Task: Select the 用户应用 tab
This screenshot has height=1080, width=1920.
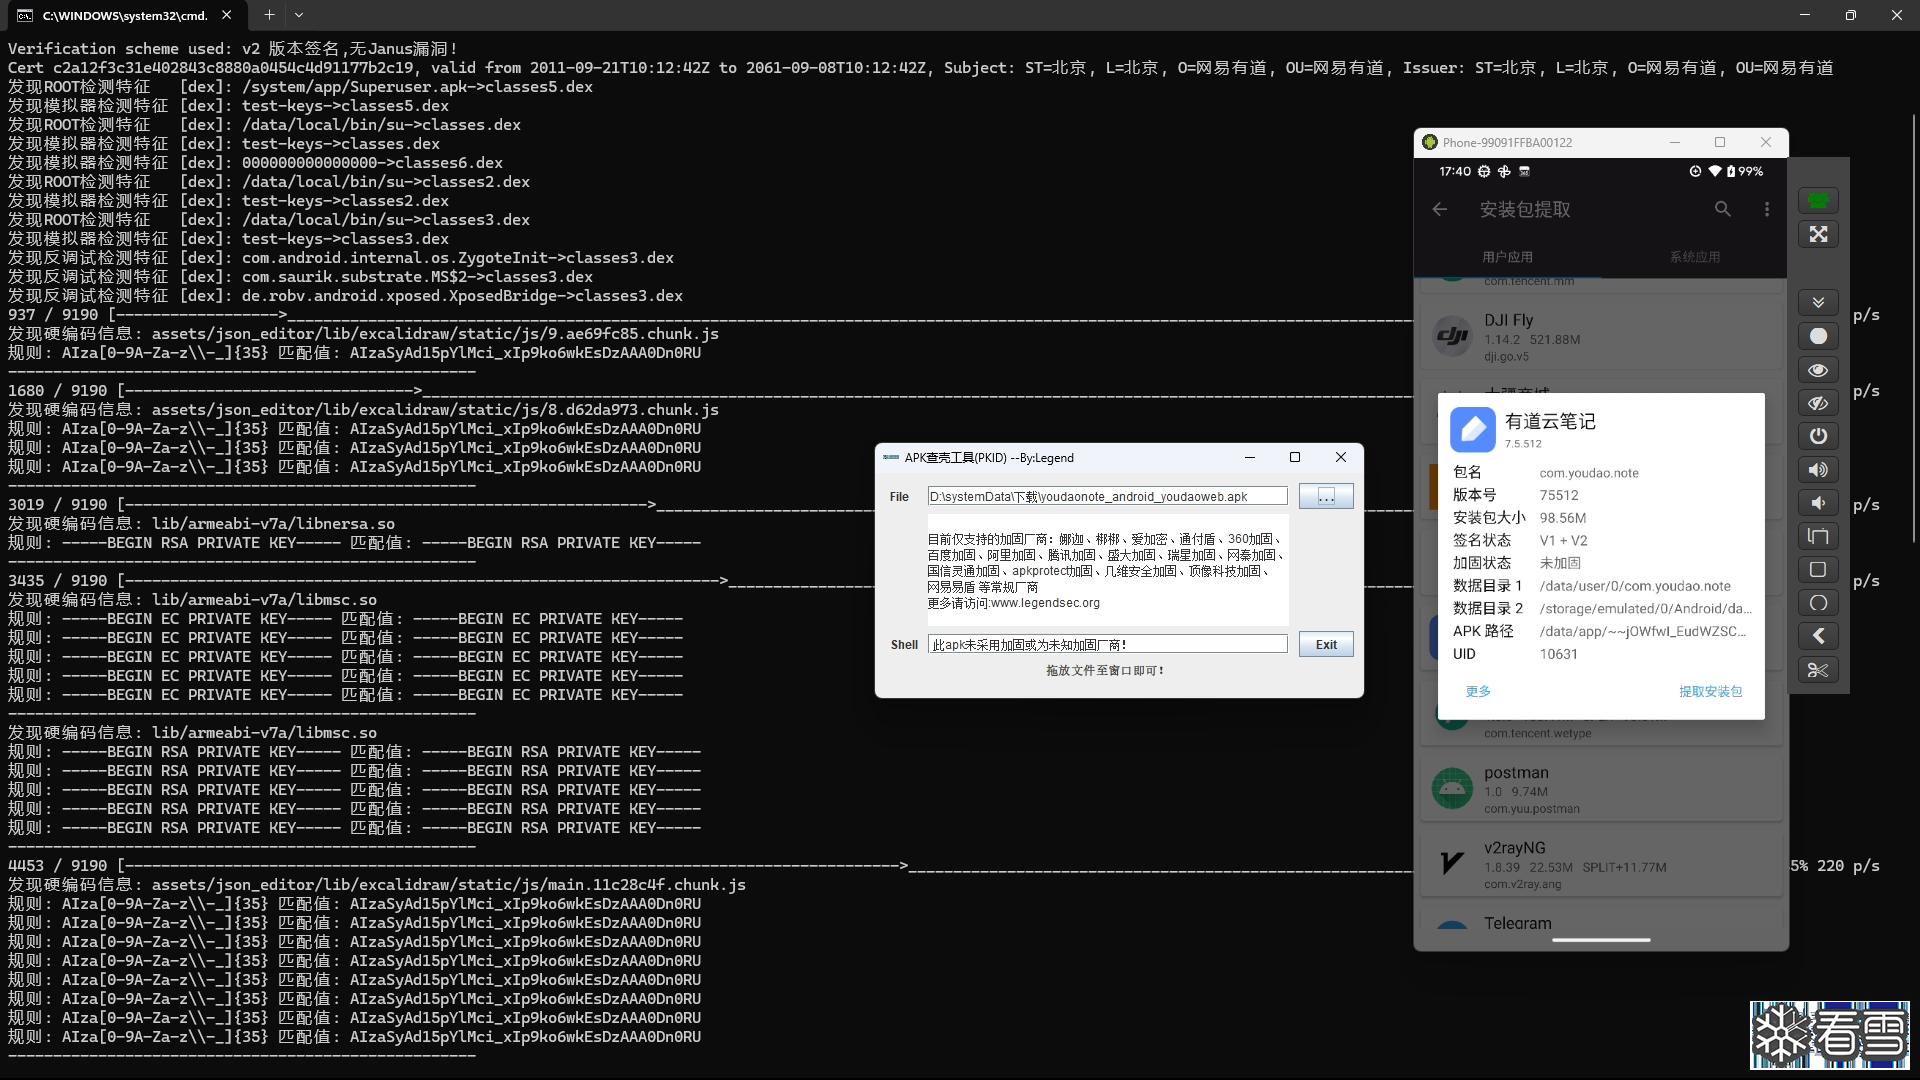Action: point(1506,257)
